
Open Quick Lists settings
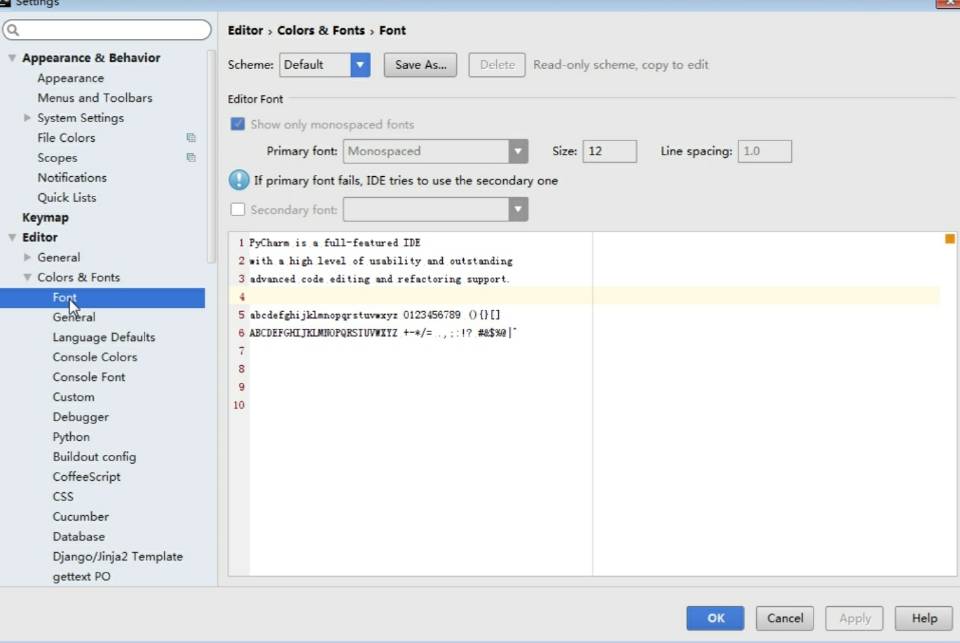point(67,198)
